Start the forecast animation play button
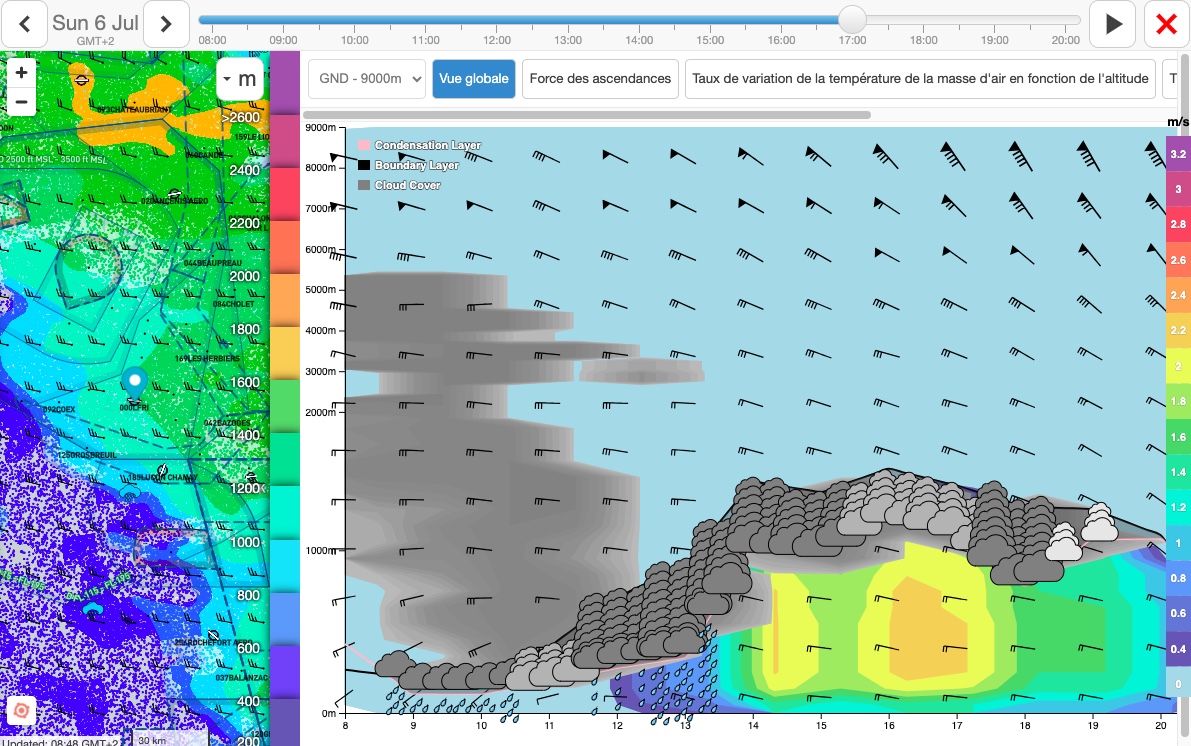The width and height of the screenshot is (1191, 746). pos(1112,24)
